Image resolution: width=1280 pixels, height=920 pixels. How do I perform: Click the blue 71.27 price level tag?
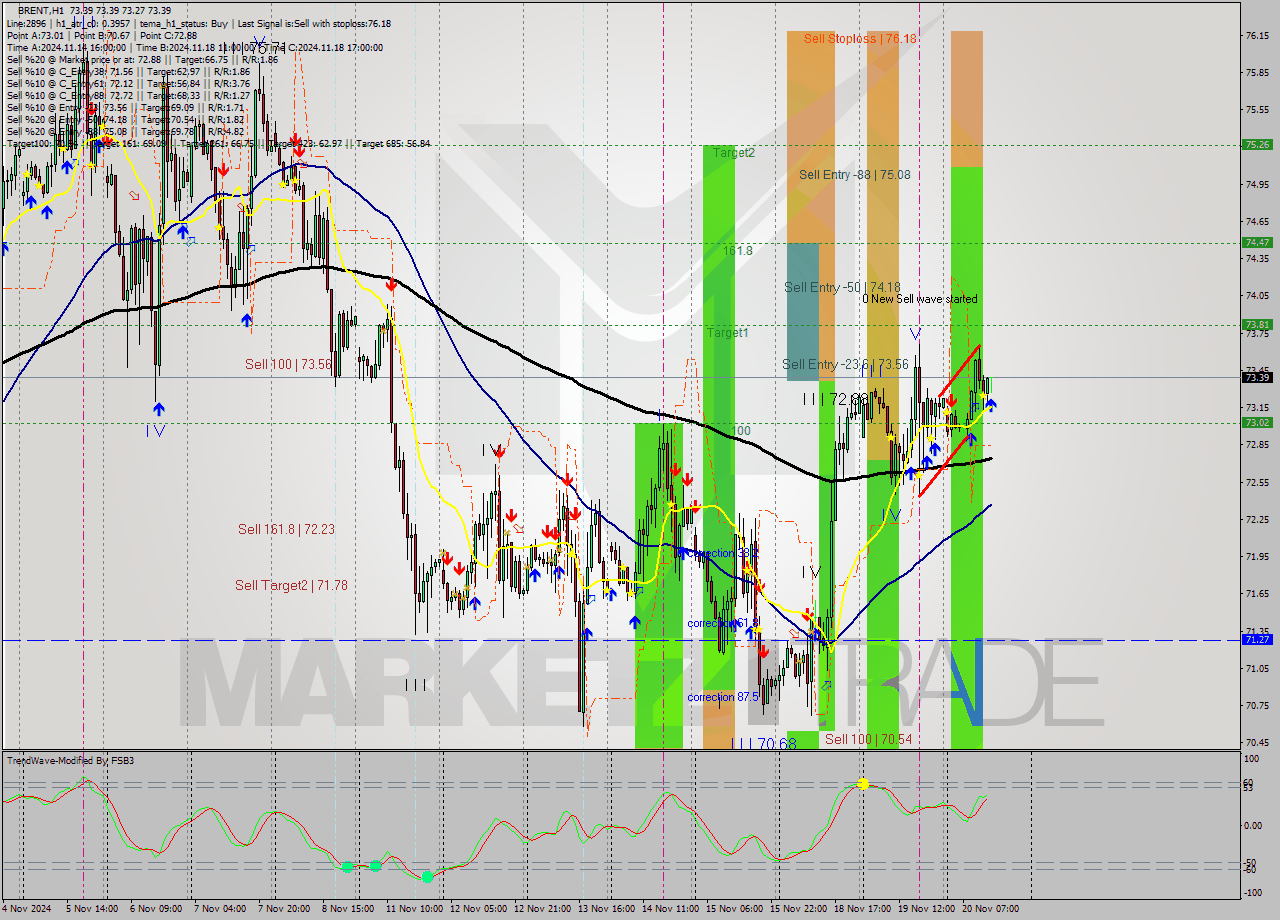(x=1257, y=639)
